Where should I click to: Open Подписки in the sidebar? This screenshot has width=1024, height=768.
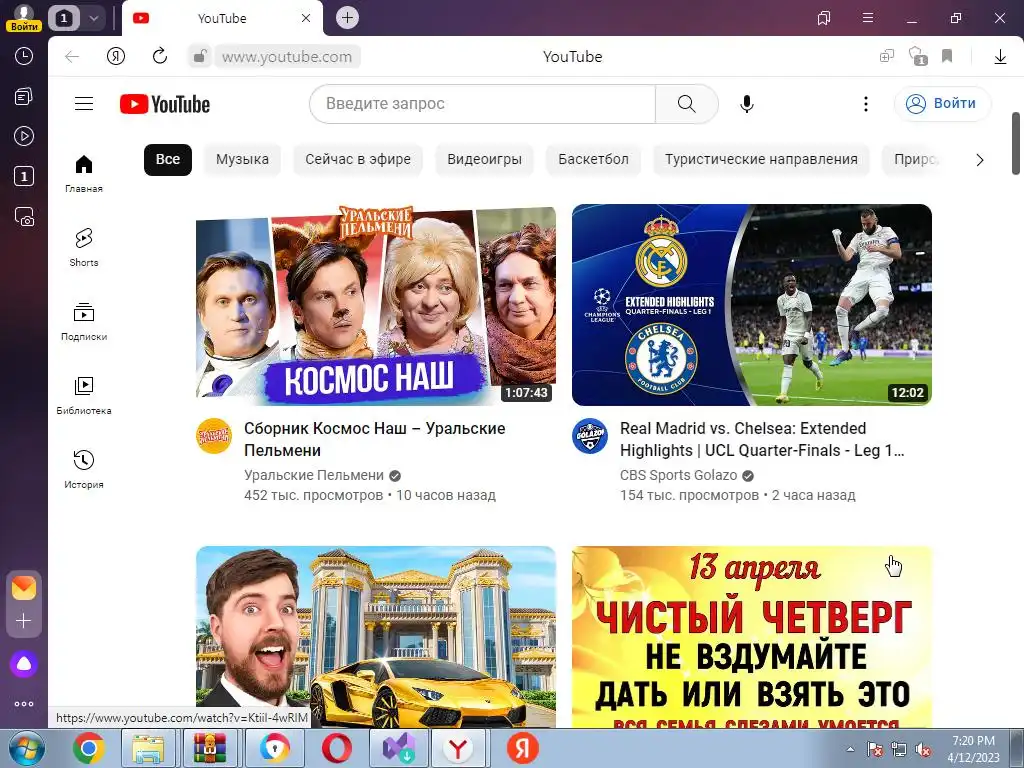coord(84,321)
